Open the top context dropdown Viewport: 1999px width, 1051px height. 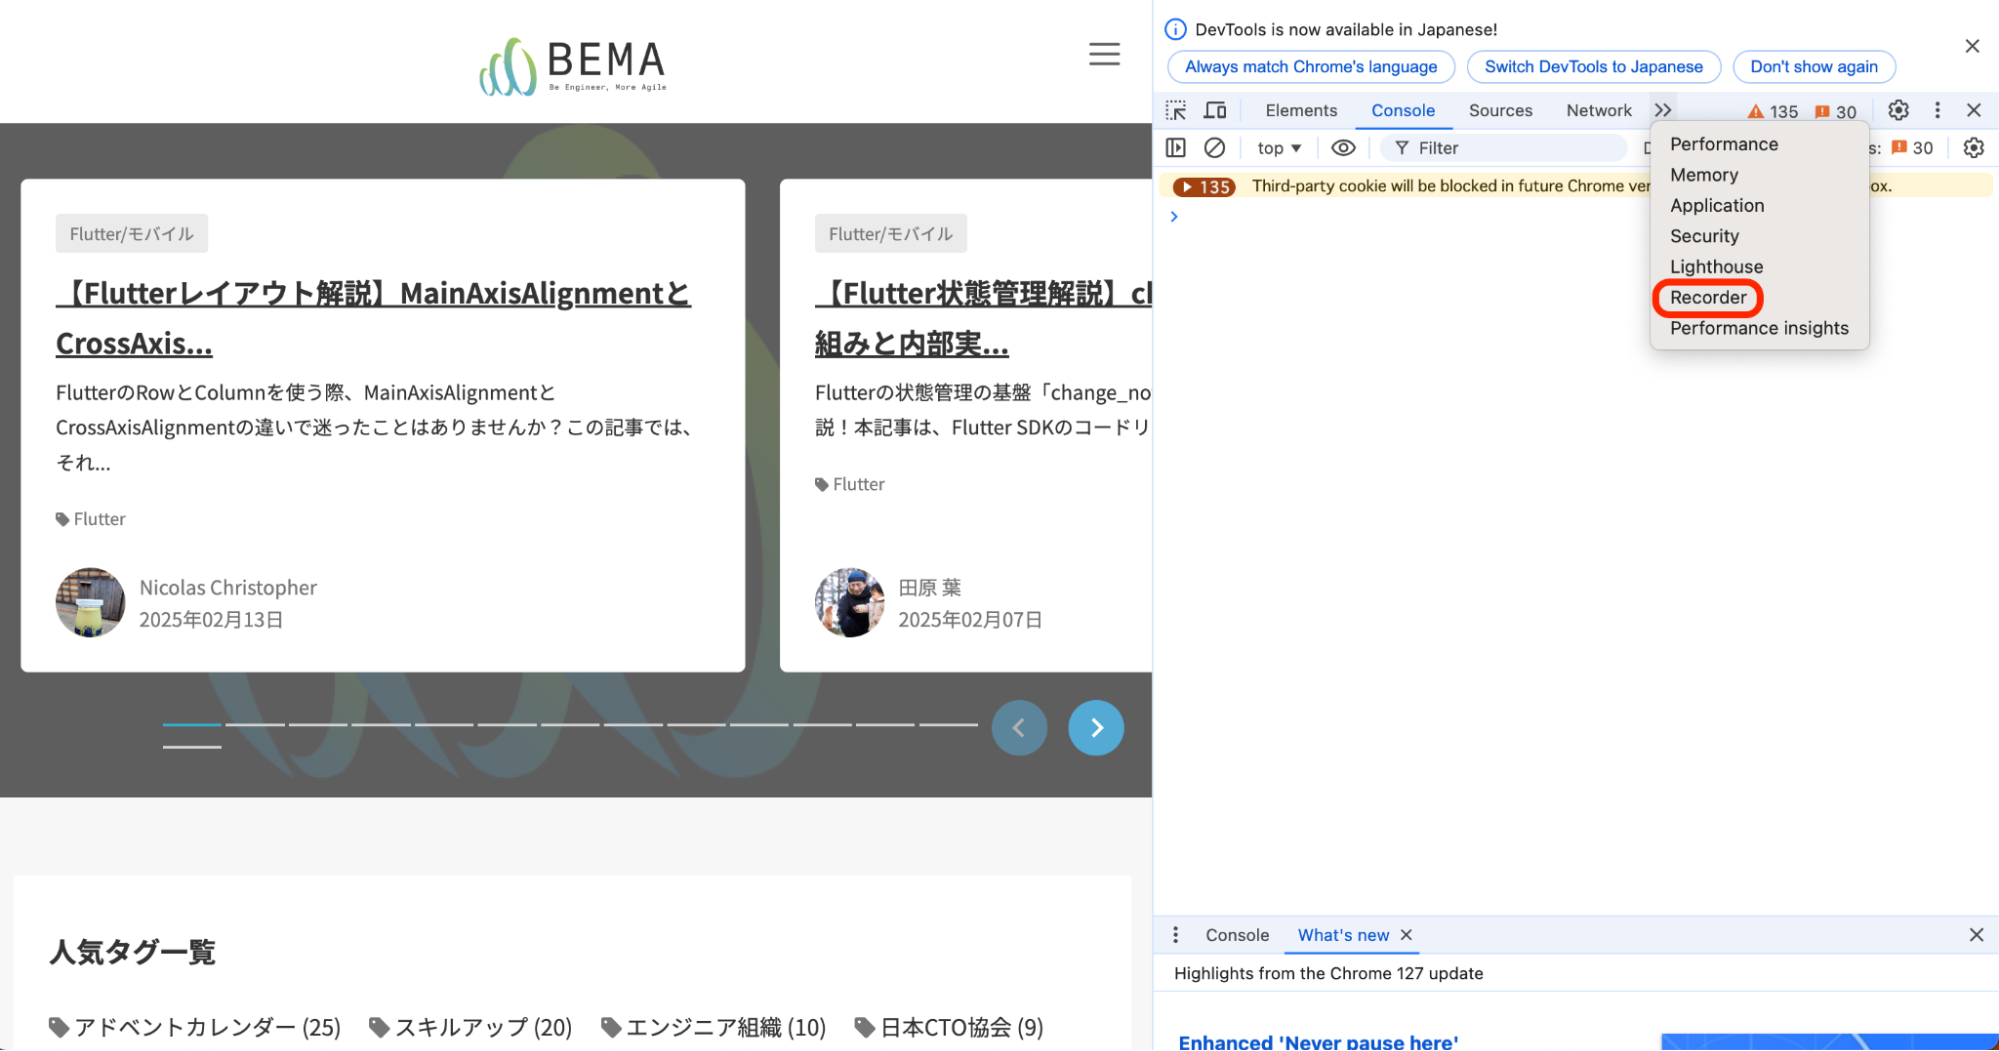[1279, 148]
